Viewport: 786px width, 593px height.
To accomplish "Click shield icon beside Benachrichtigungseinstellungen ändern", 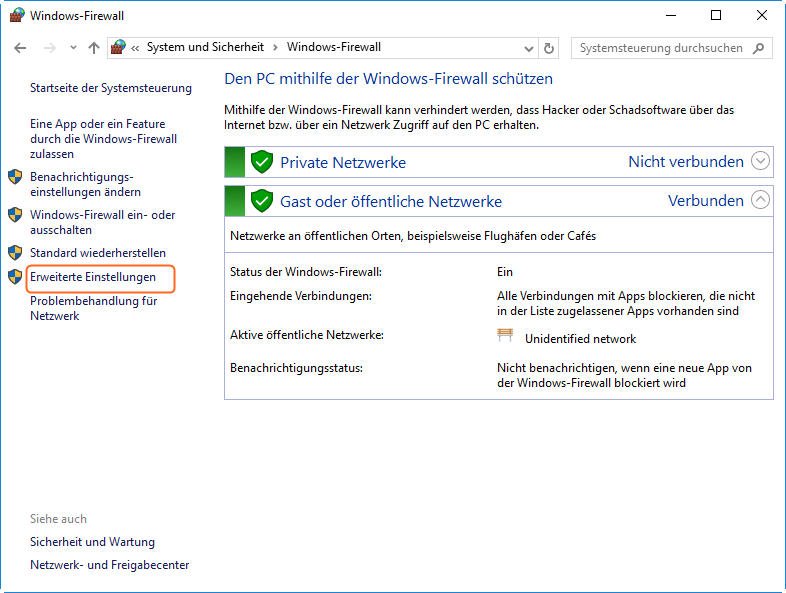I will coord(15,177).
